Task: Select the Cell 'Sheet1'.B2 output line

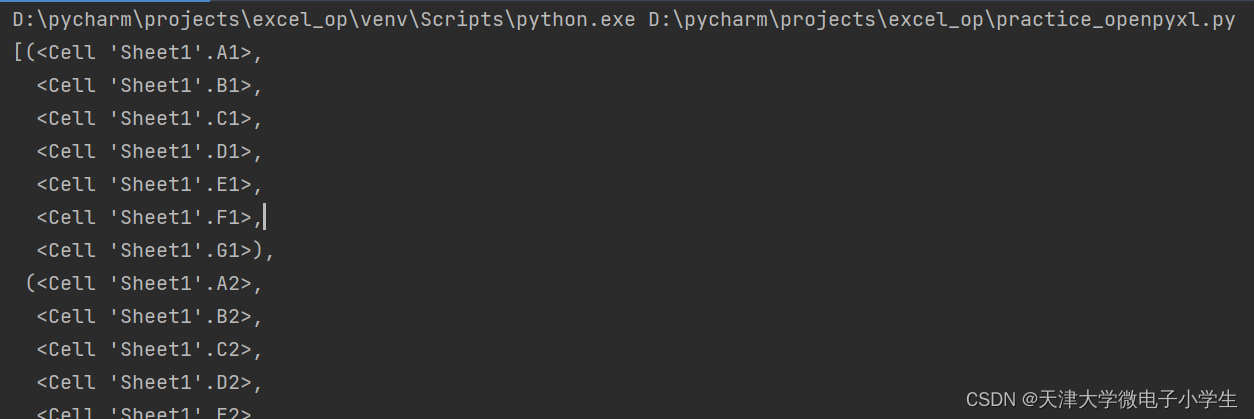Action: (x=149, y=317)
